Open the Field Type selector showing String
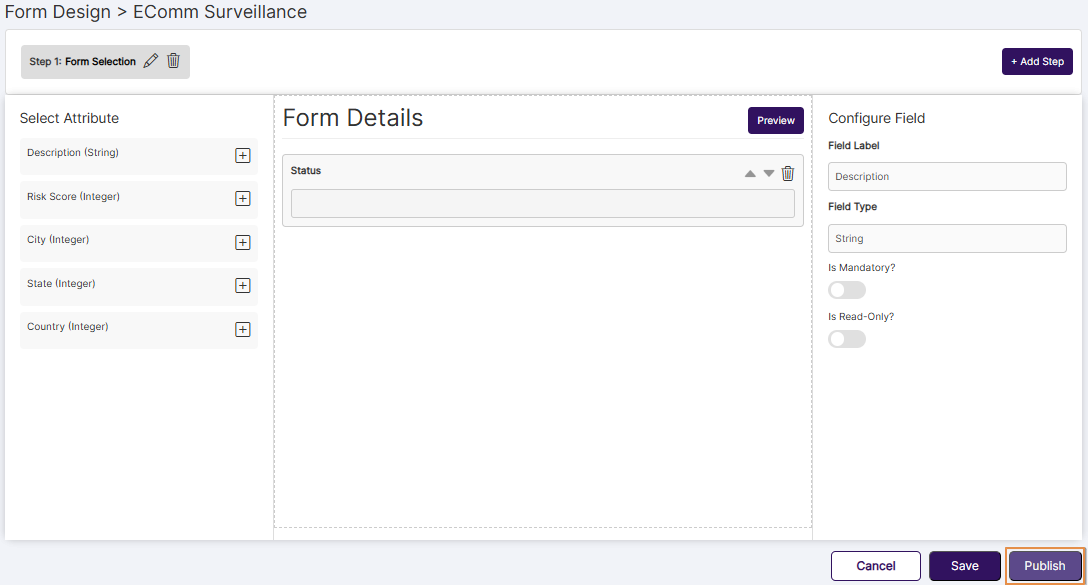 click(946, 238)
